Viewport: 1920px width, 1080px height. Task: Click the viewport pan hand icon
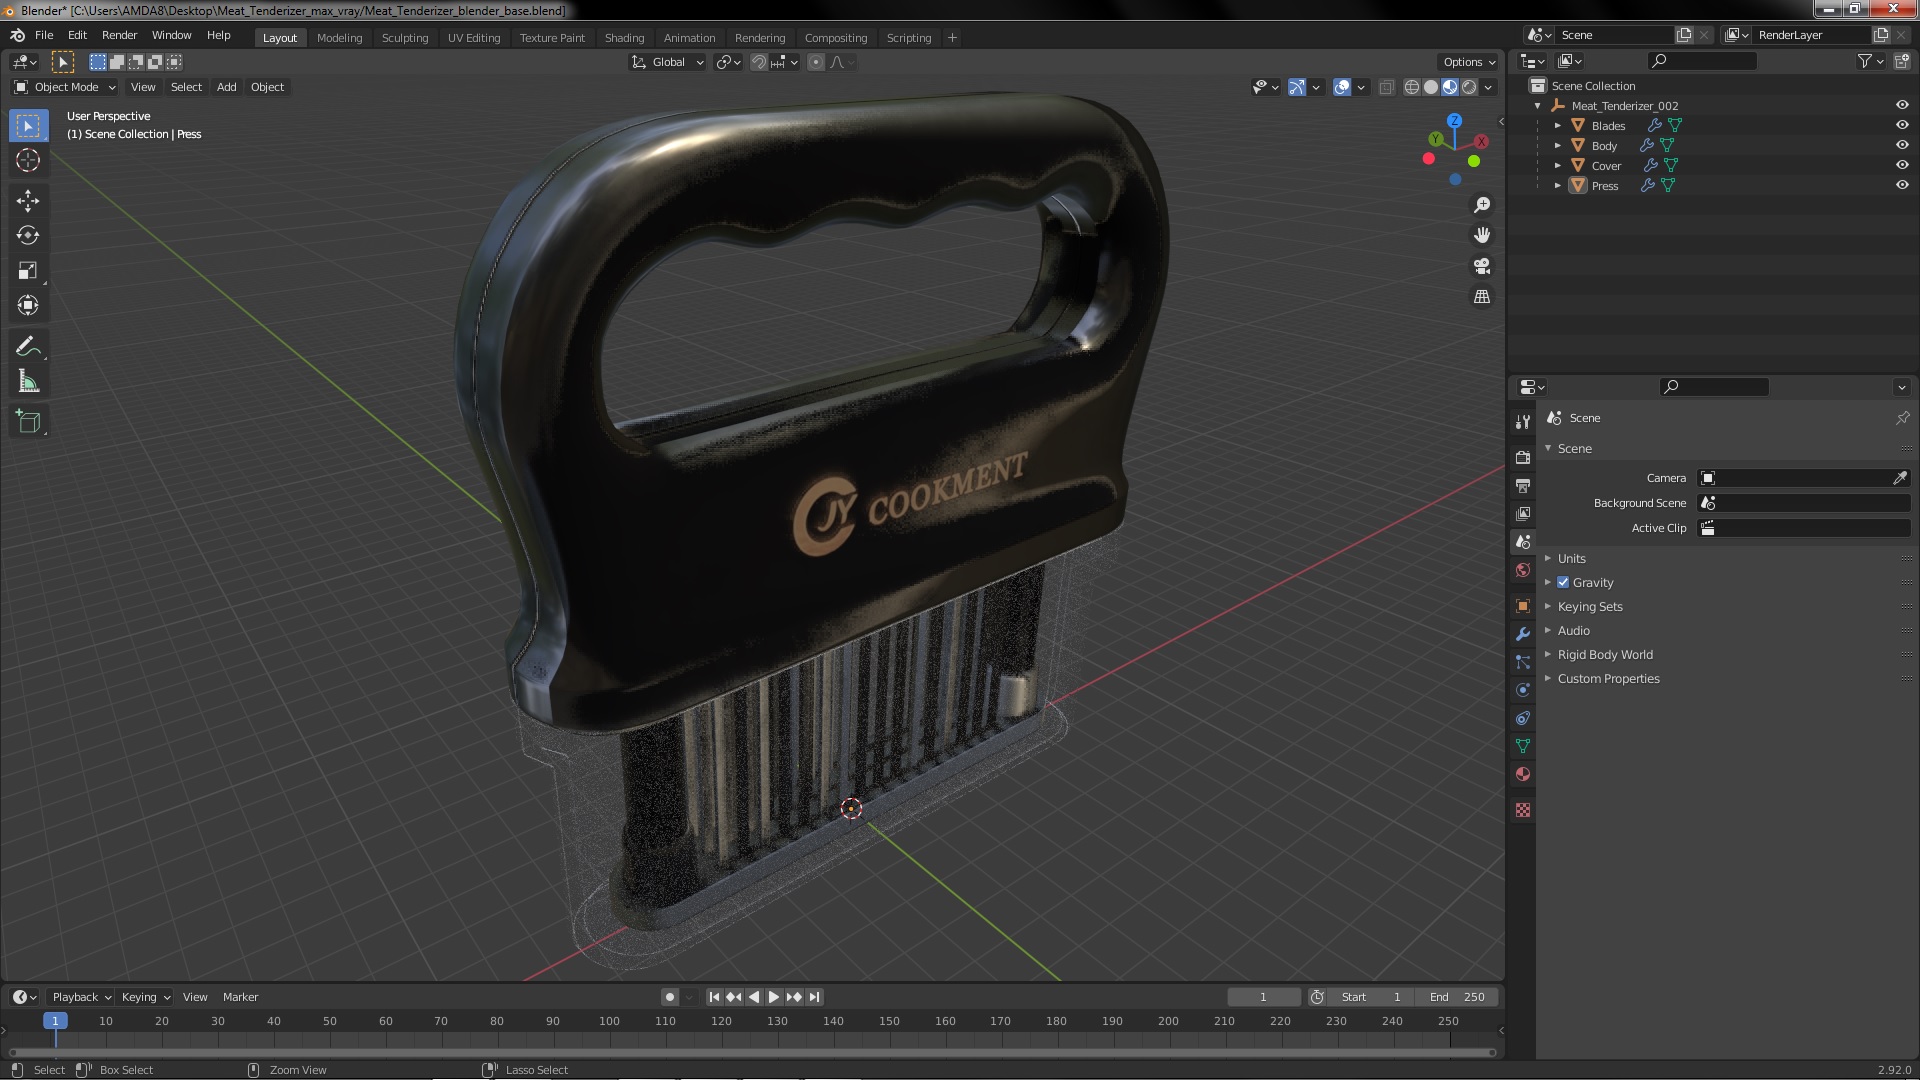[1482, 235]
